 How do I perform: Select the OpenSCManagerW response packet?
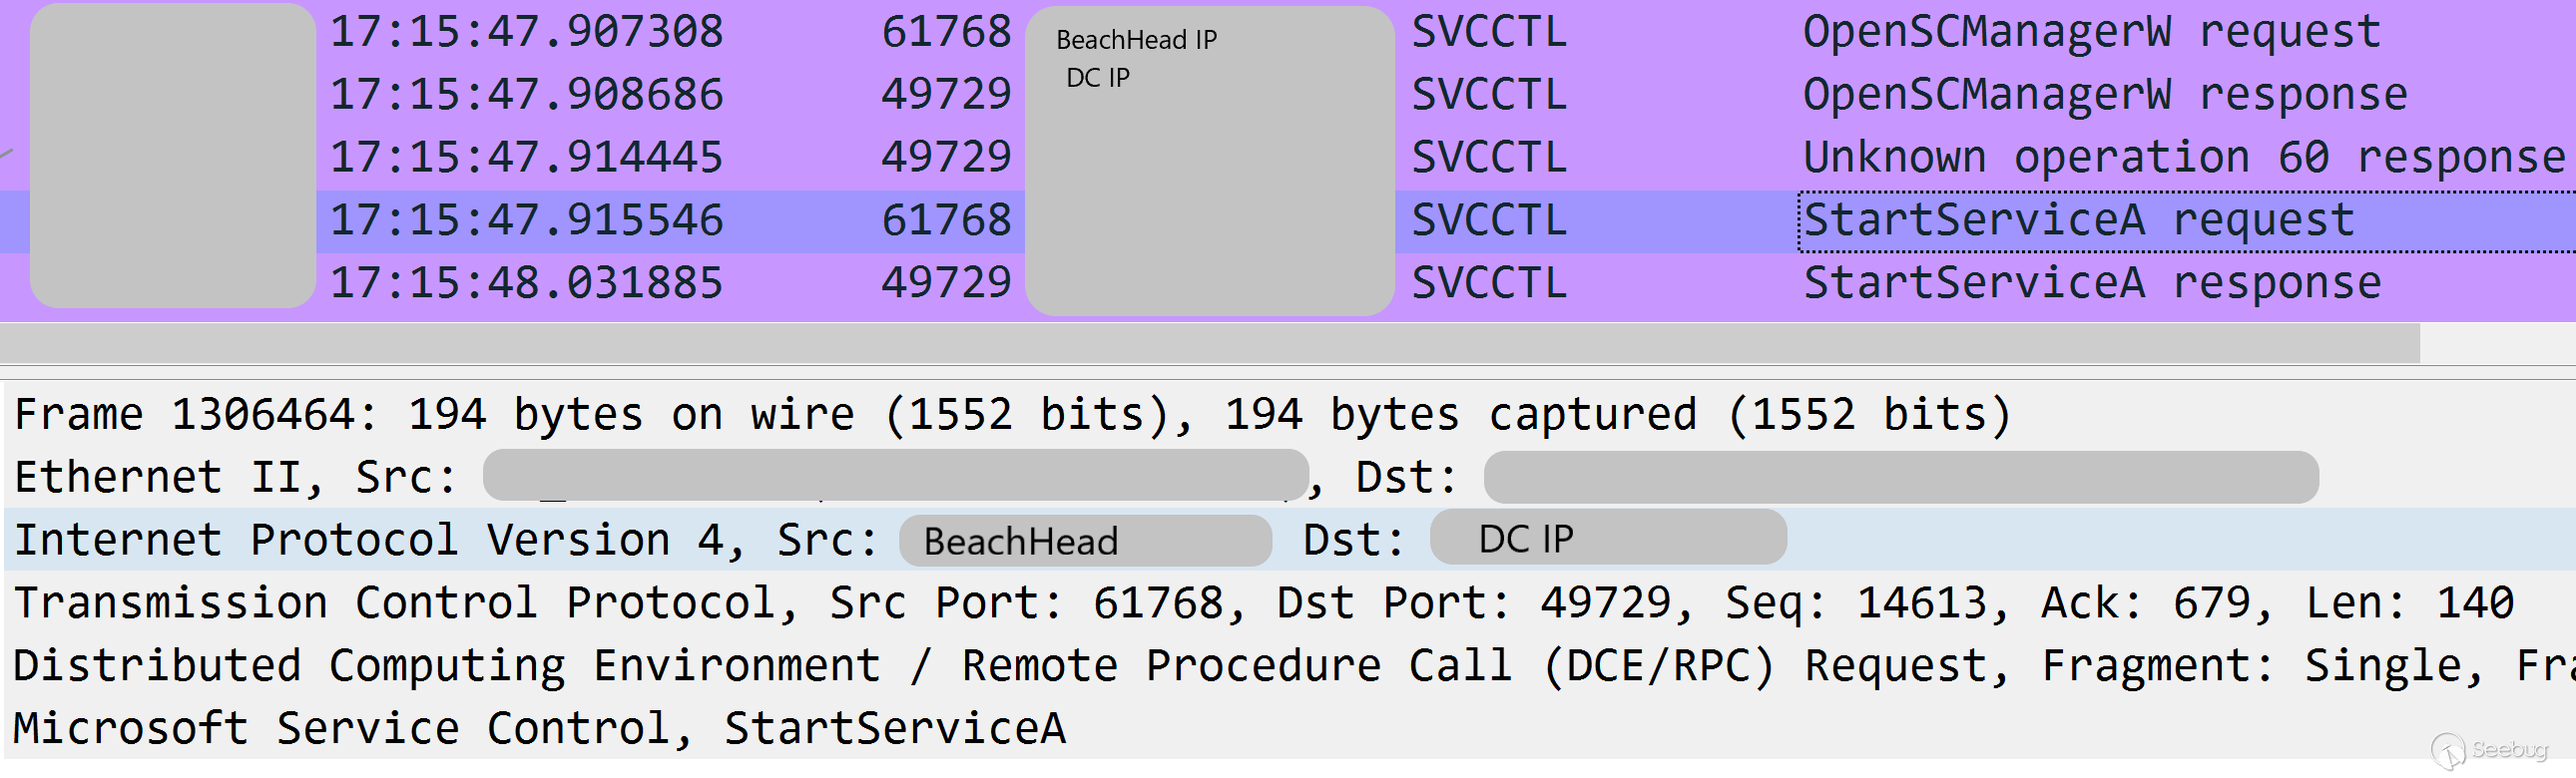point(2104,95)
